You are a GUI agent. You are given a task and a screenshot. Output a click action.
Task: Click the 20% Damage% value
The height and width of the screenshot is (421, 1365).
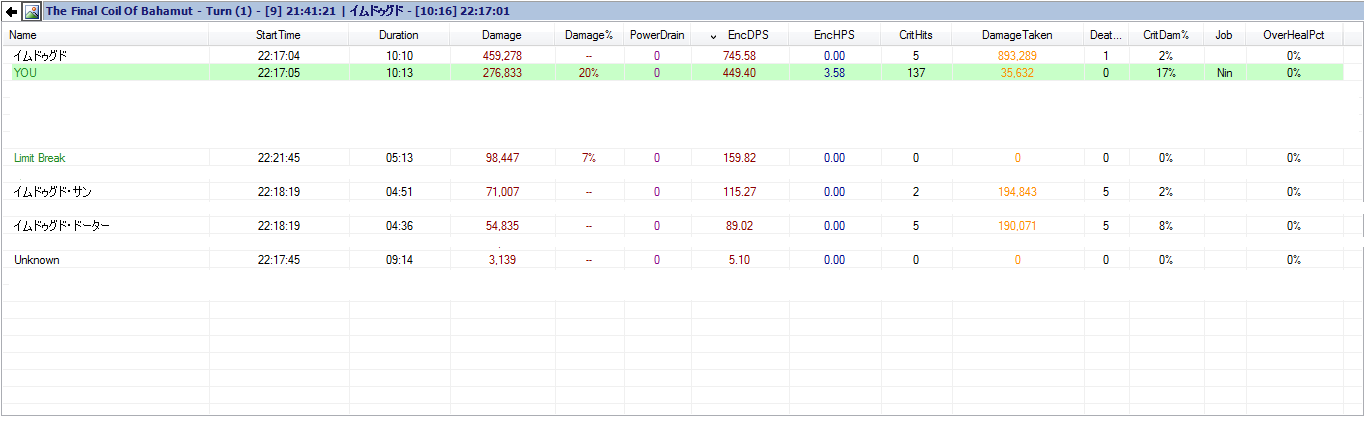(x=588, y=73)
